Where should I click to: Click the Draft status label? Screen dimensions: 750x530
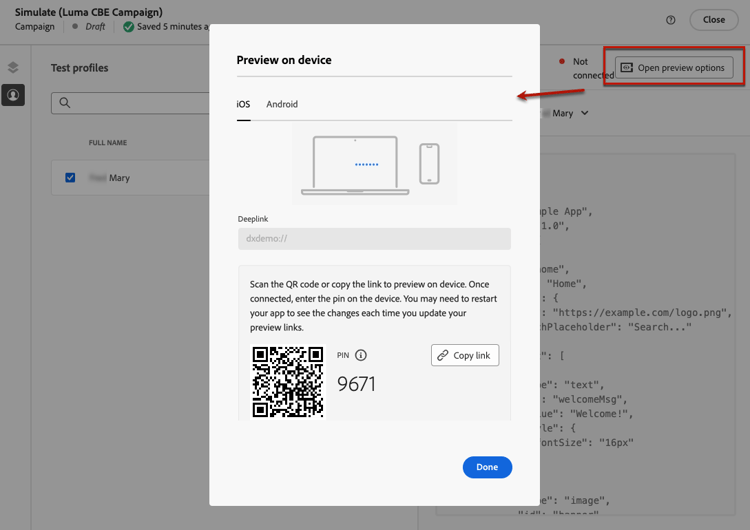pos(95,27)
